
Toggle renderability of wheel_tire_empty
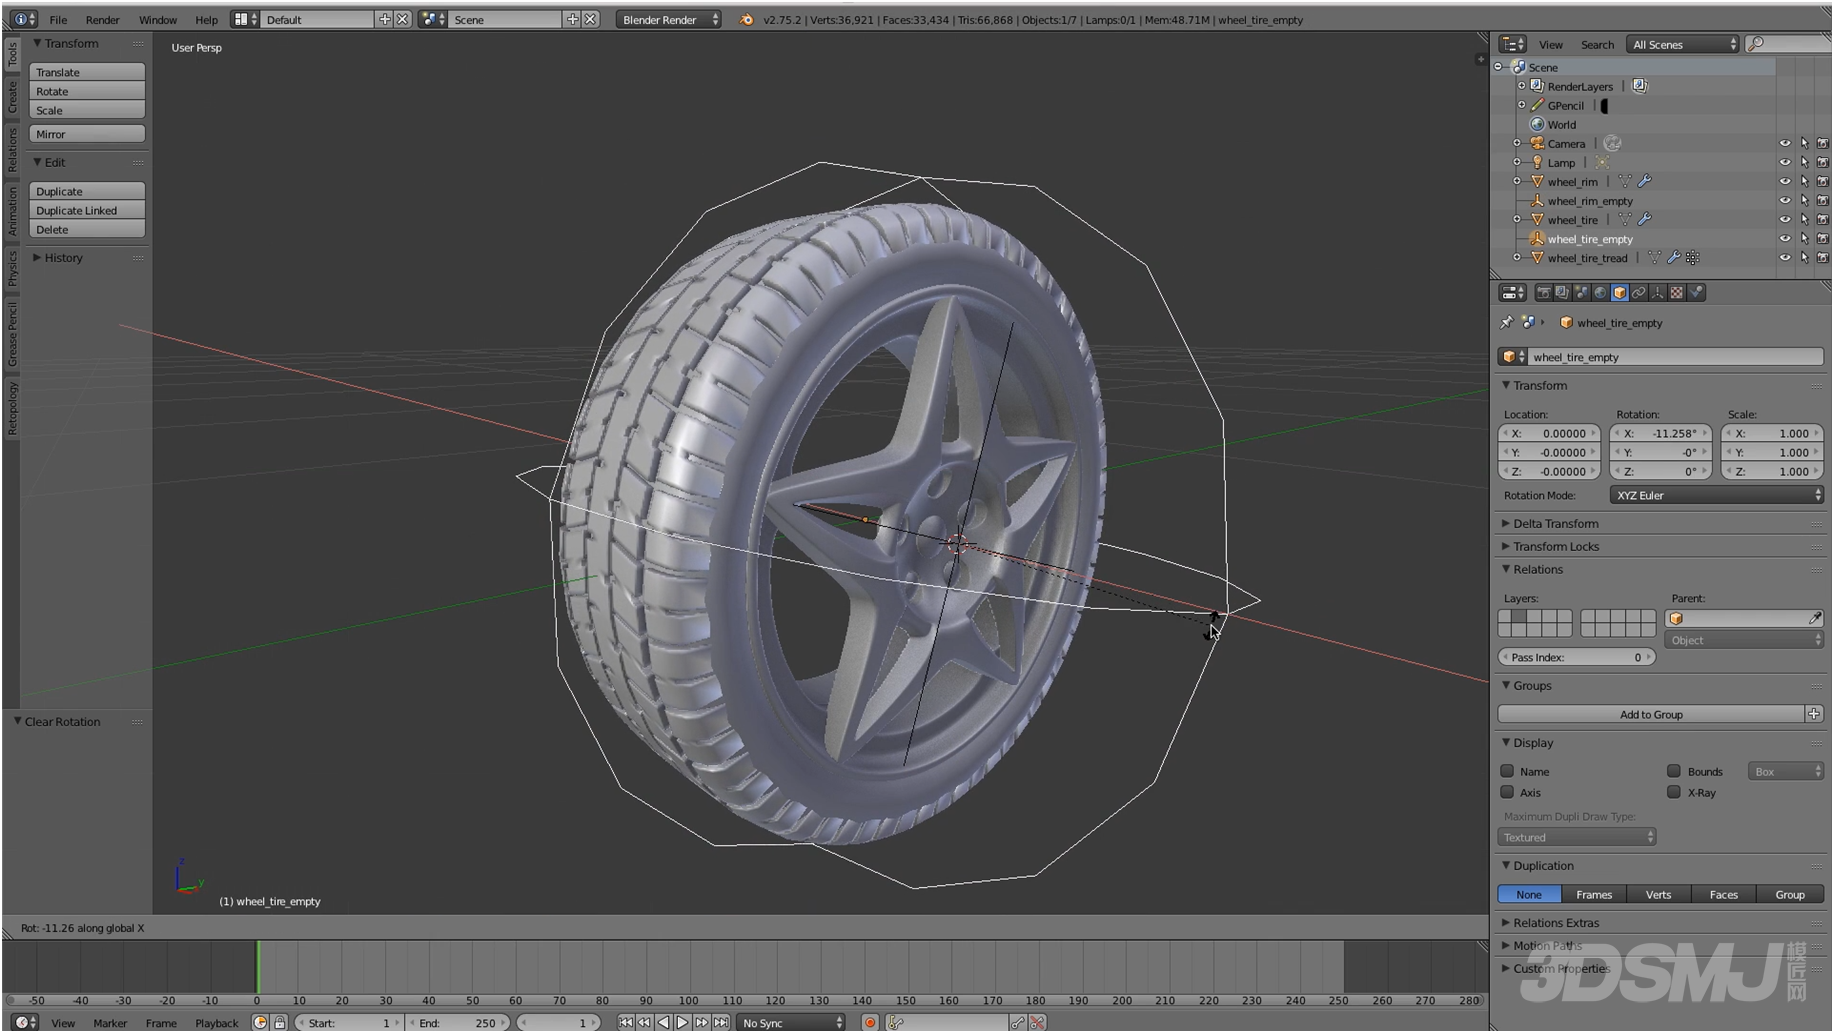point(1822,239)
